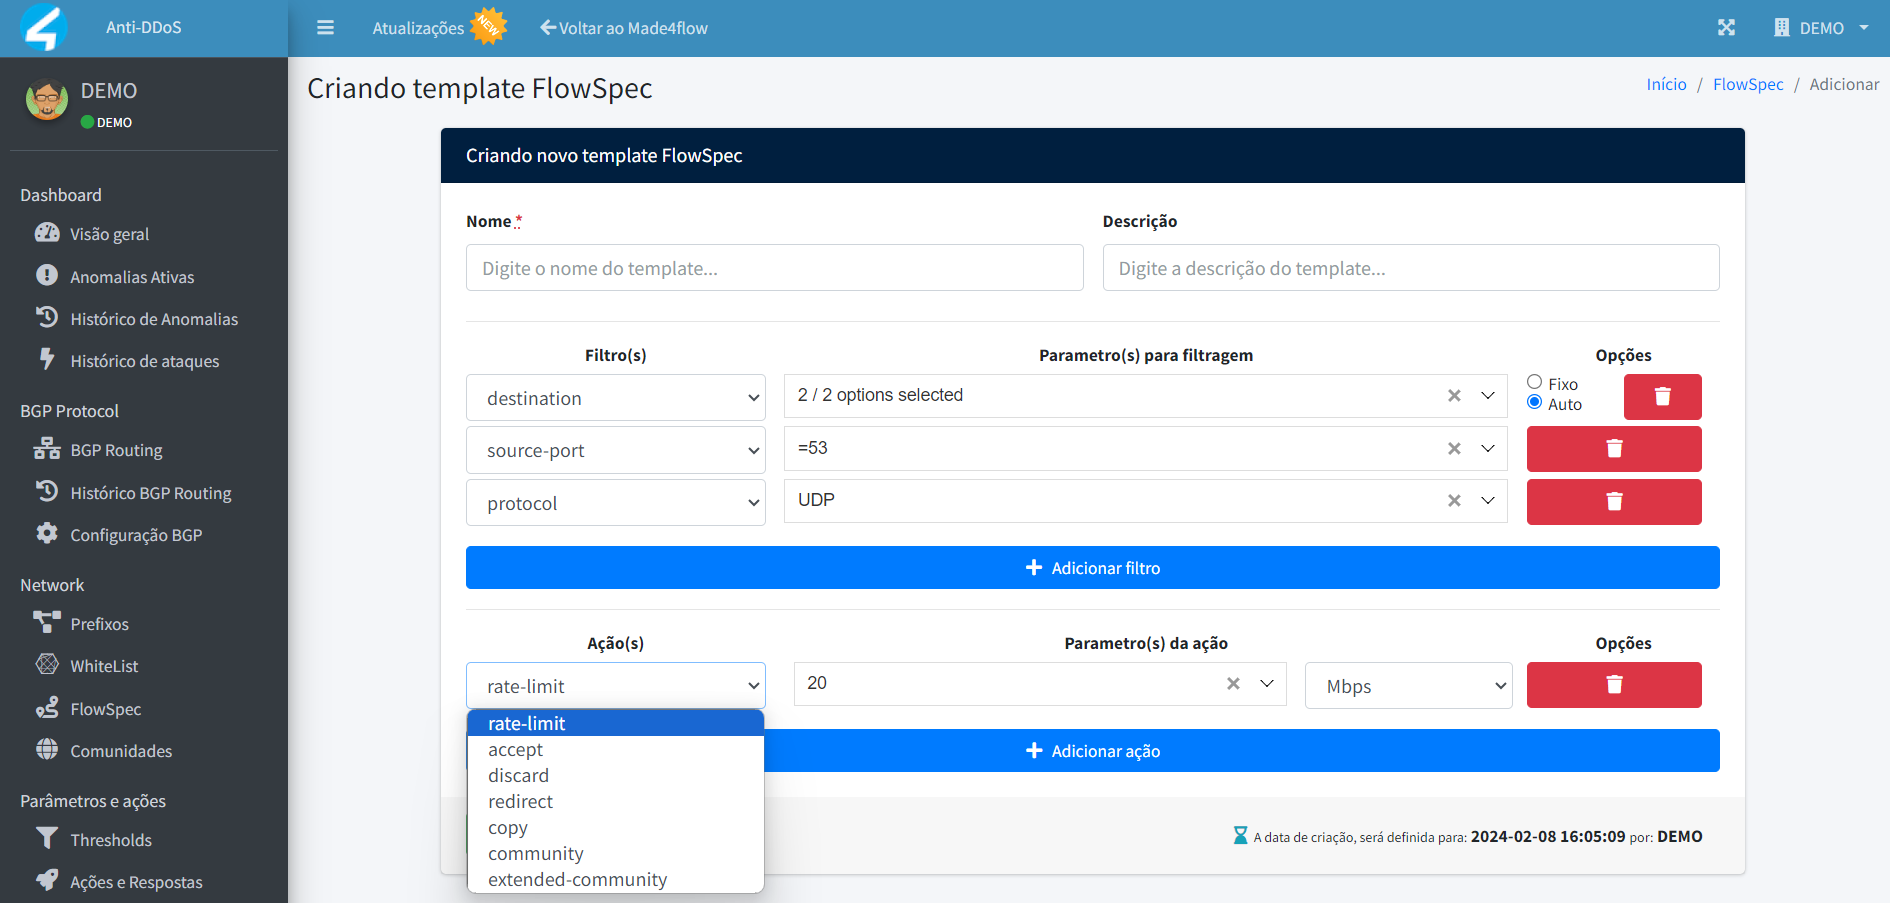Select the Fixo radio button
Image resolution: width=1890 pixels, height=903 pixels.
(x=1534, y=381)
